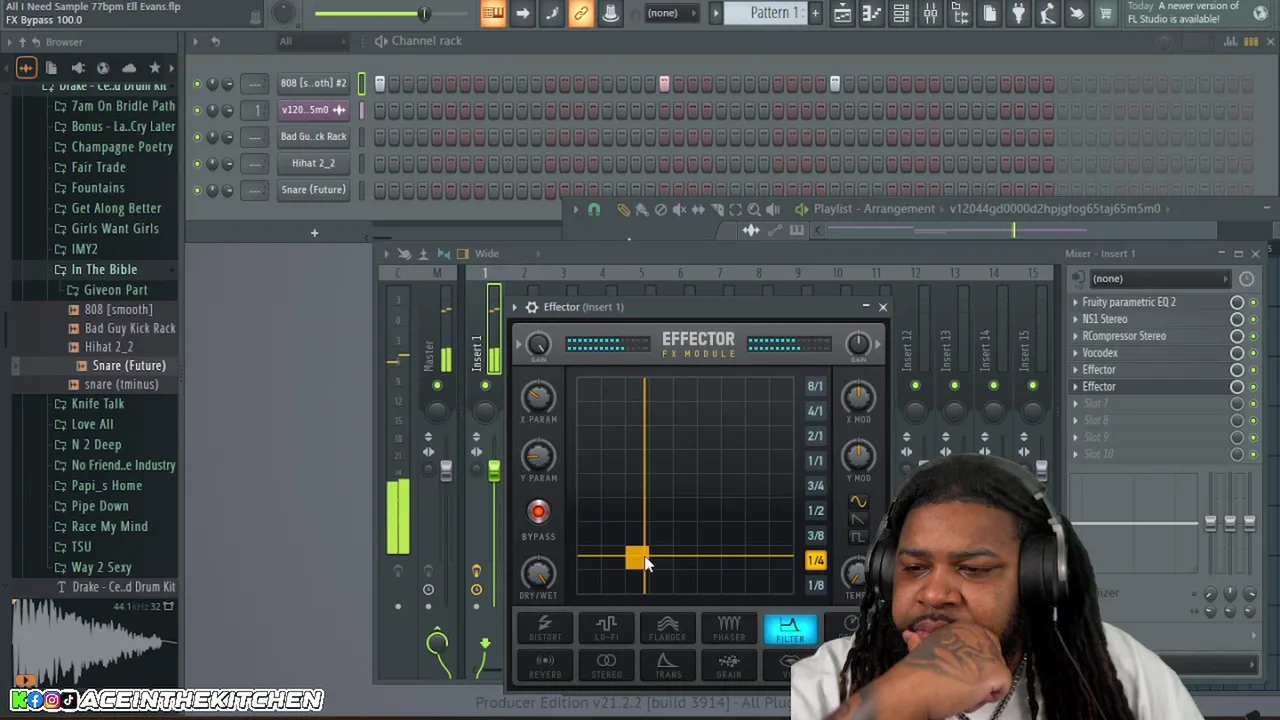Screen dimensions: 1280x720
Task: Choose sine LFO shape in Effector
Action: click(858, 501)
